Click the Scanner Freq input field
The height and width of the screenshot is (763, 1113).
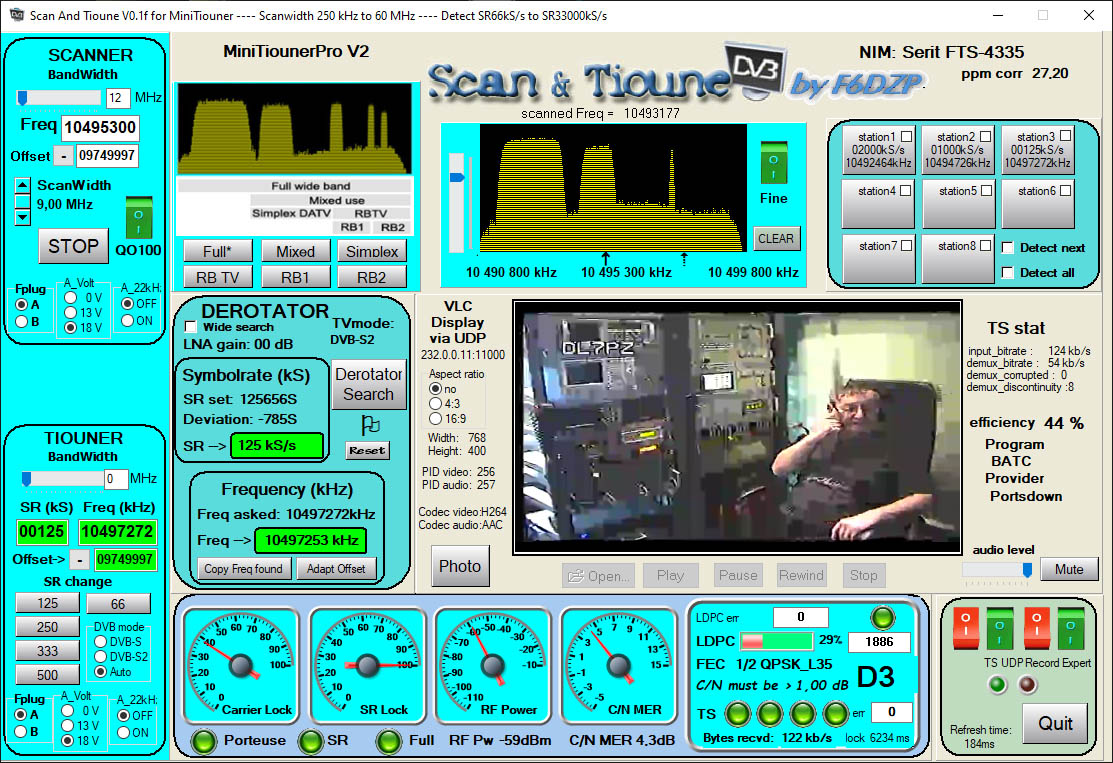100,128
